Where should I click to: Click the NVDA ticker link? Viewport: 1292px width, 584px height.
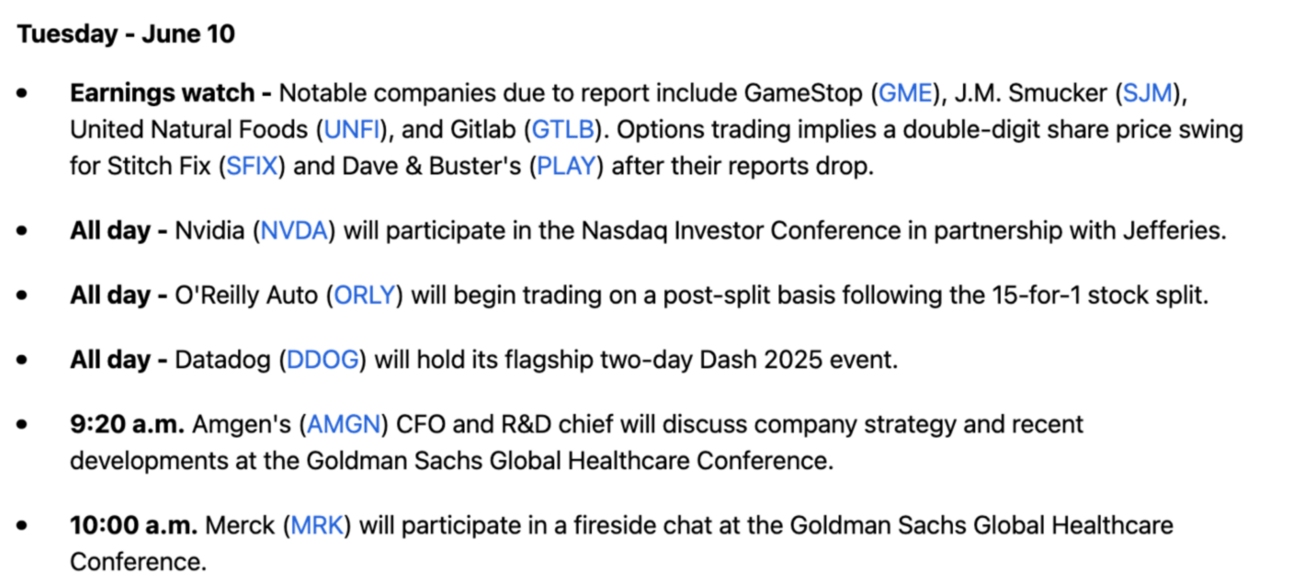point(297,230)
